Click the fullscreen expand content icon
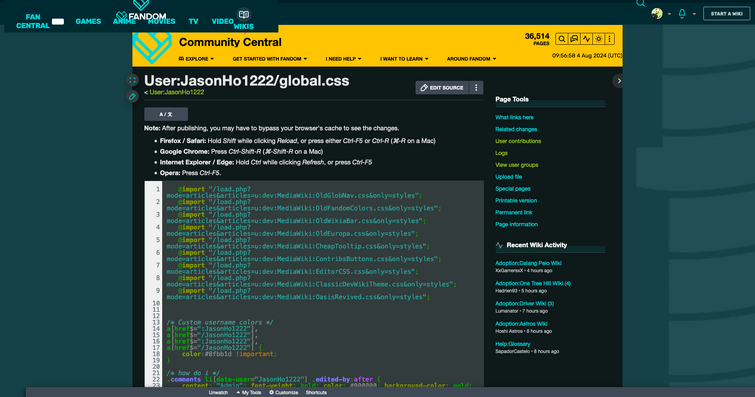 pos(132,80)
